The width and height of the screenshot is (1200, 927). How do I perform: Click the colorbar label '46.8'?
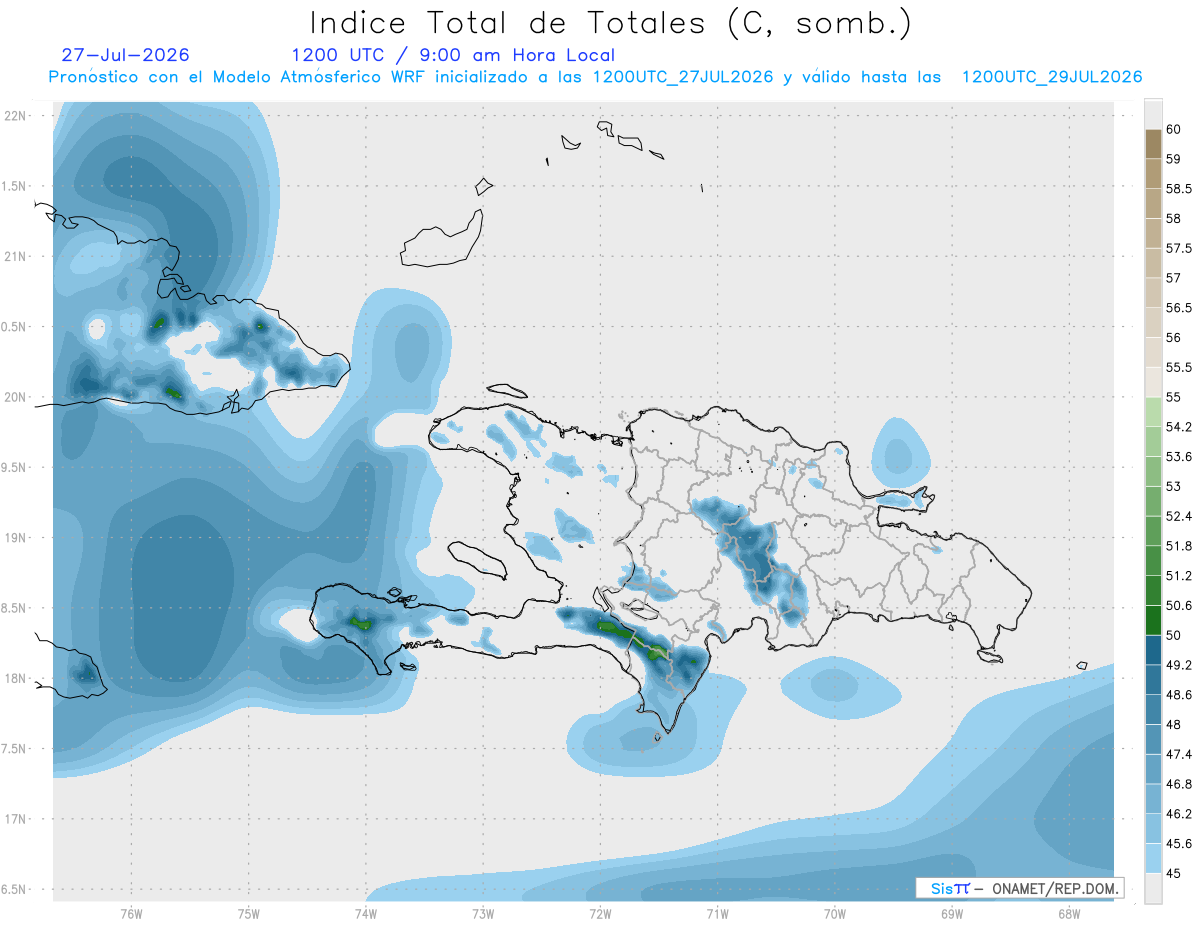click(x=1179, y=784)
